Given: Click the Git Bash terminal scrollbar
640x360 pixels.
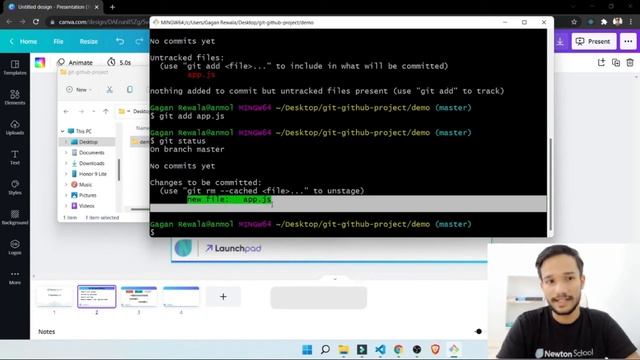Looking at the screenshot, I should [x=550, y=185].
